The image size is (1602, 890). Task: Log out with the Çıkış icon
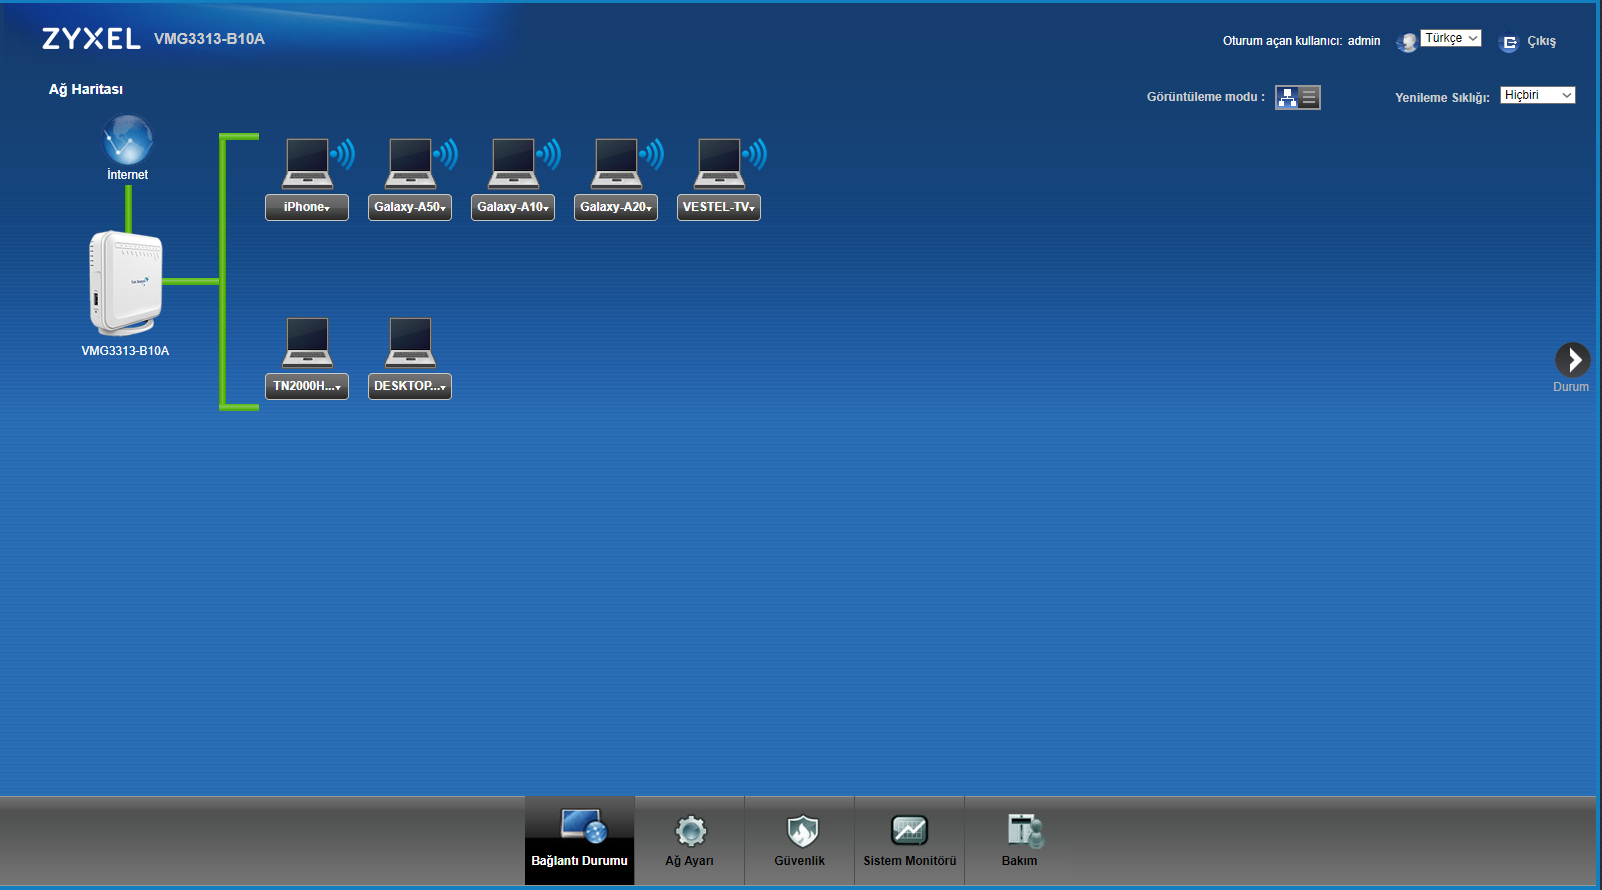point(1509,42)
